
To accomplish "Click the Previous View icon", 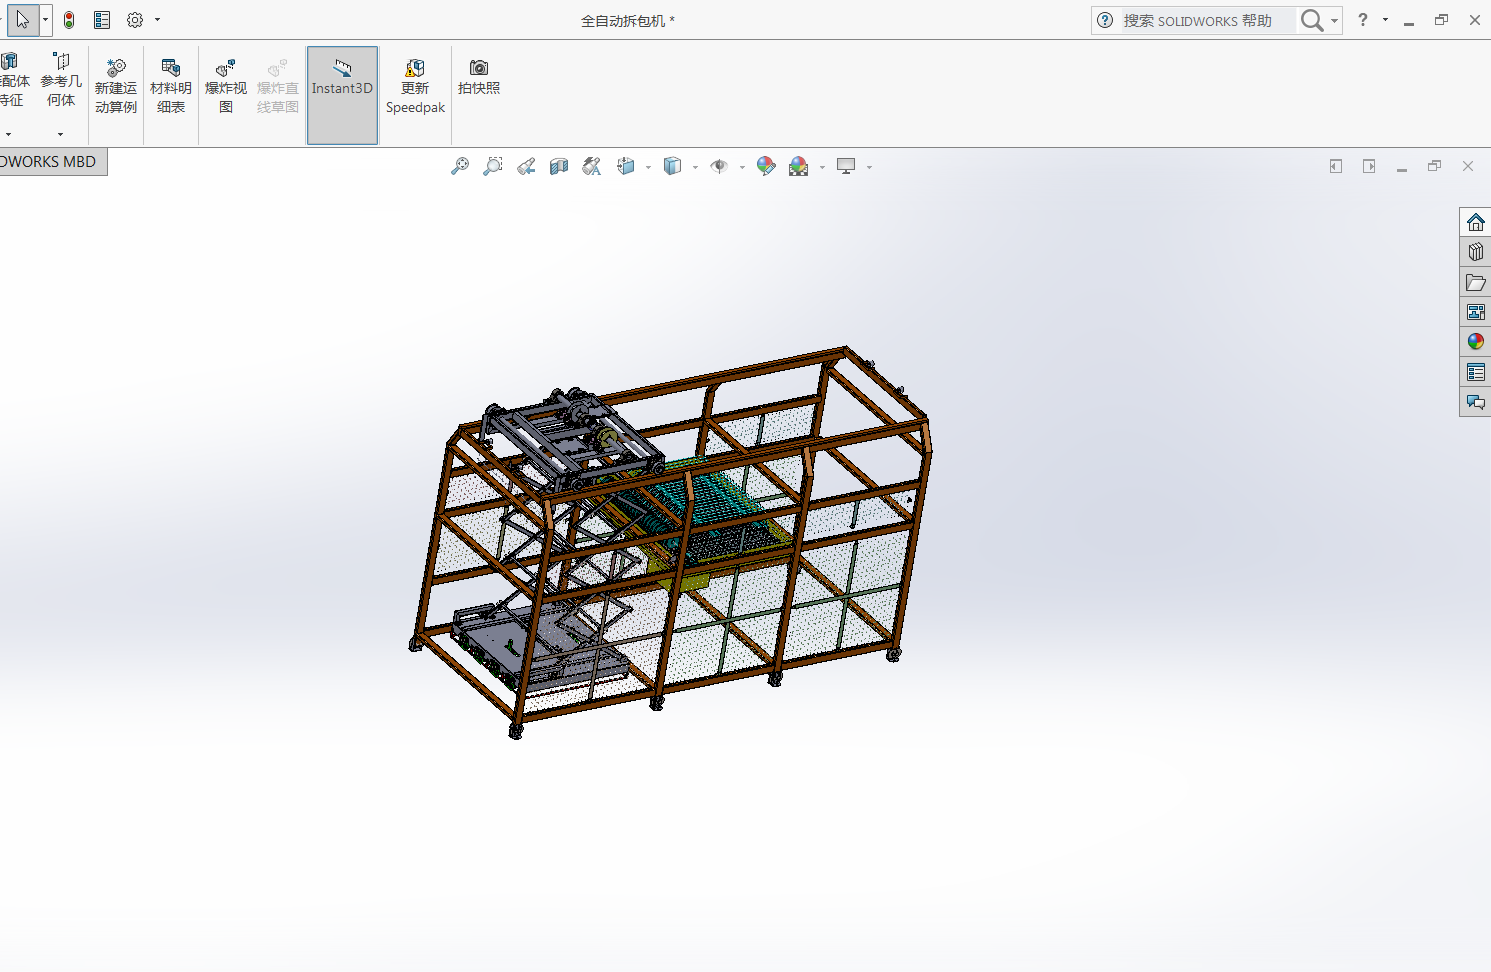I will click(x=526, y=167).
